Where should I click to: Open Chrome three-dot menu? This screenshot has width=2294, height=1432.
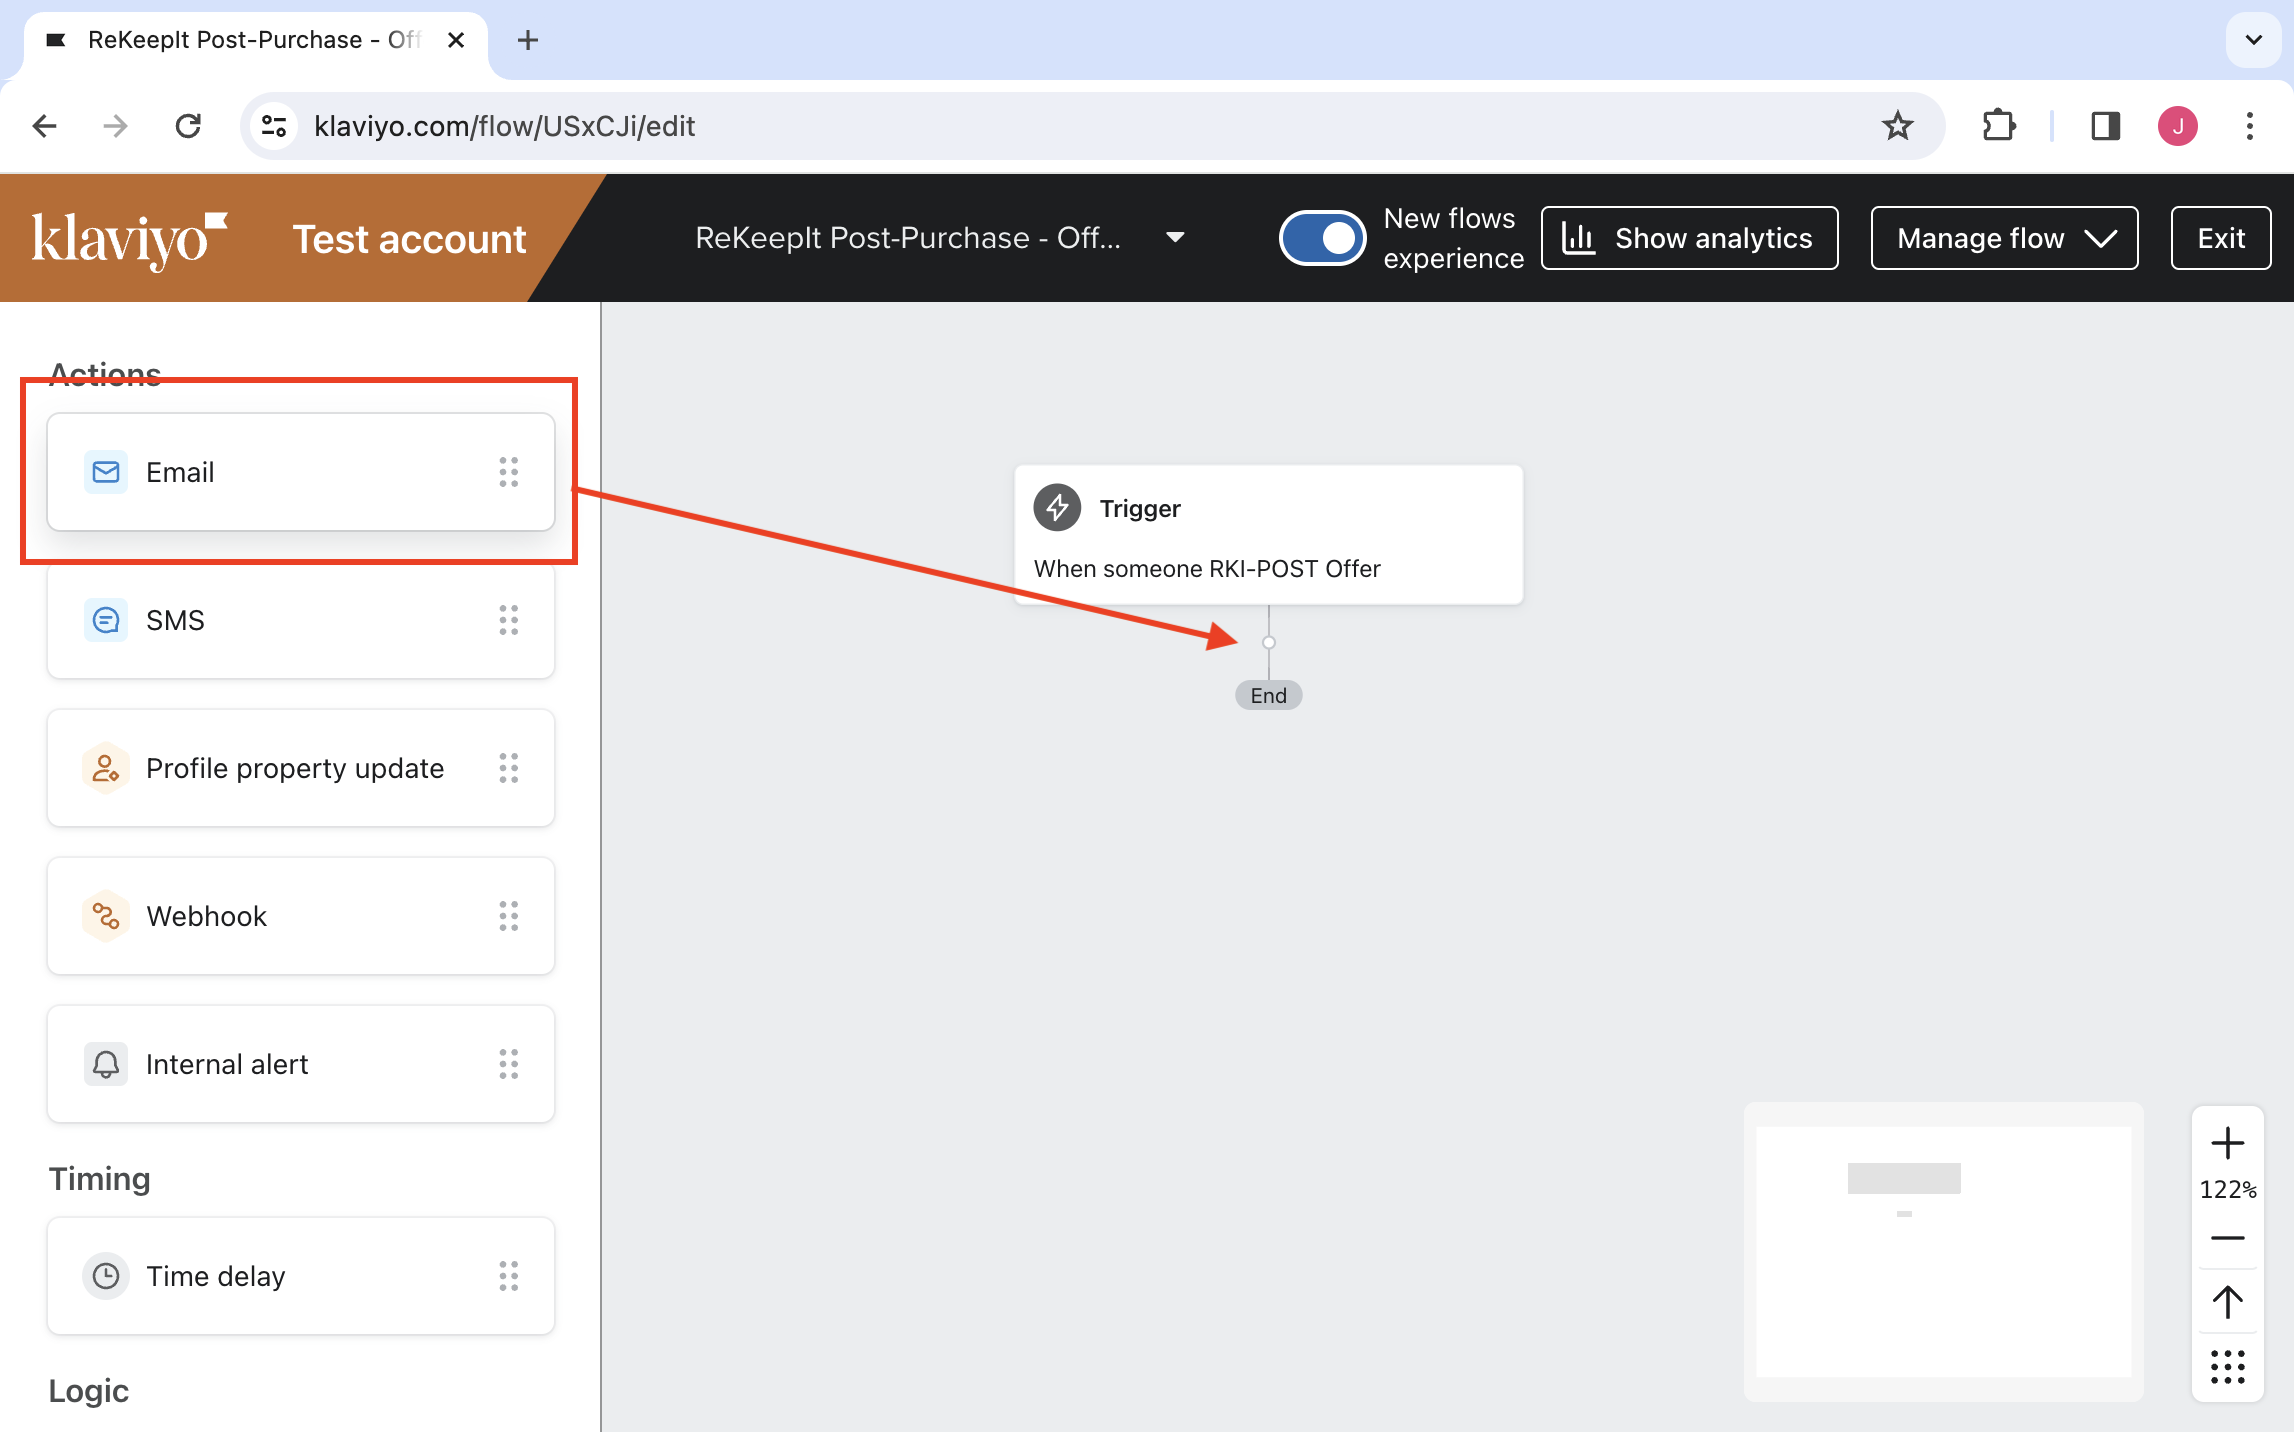pos(2249,126)
